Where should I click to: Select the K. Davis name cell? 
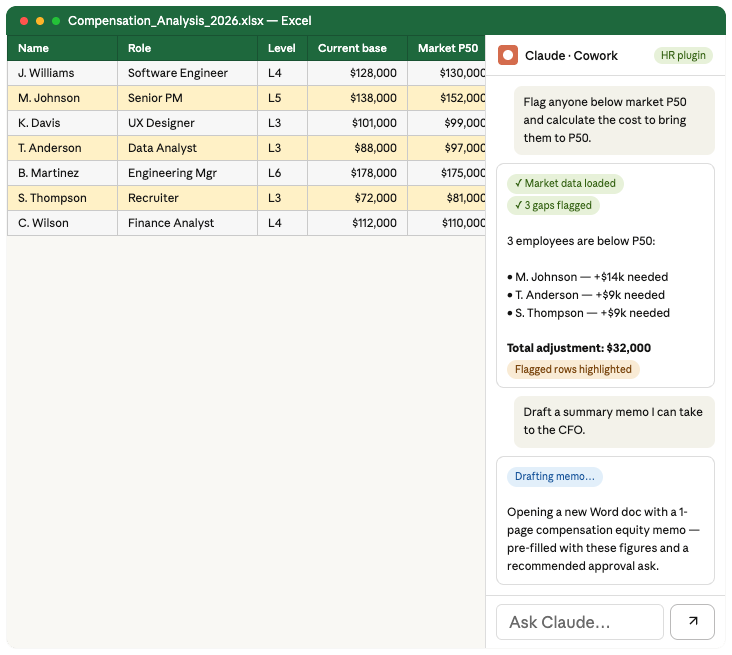62,123
